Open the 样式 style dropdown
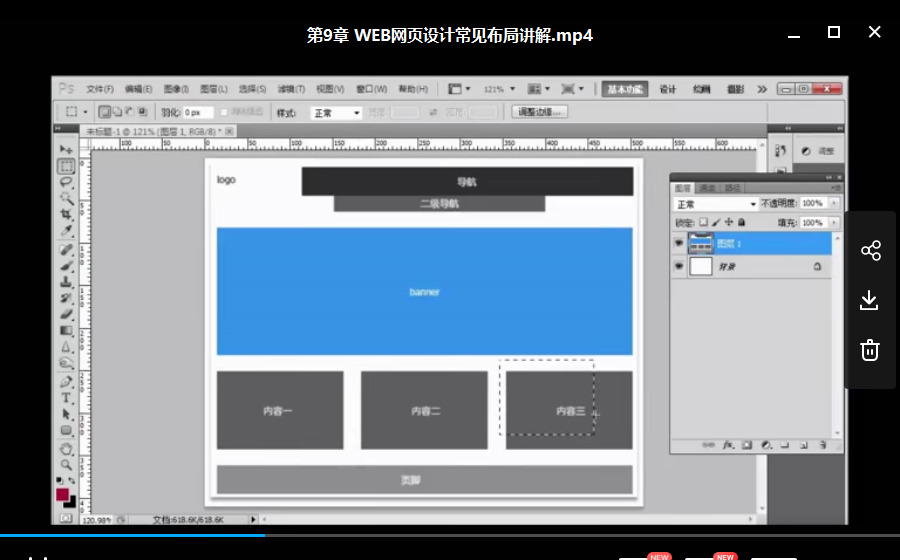900x560 pixels. point(336,112)
